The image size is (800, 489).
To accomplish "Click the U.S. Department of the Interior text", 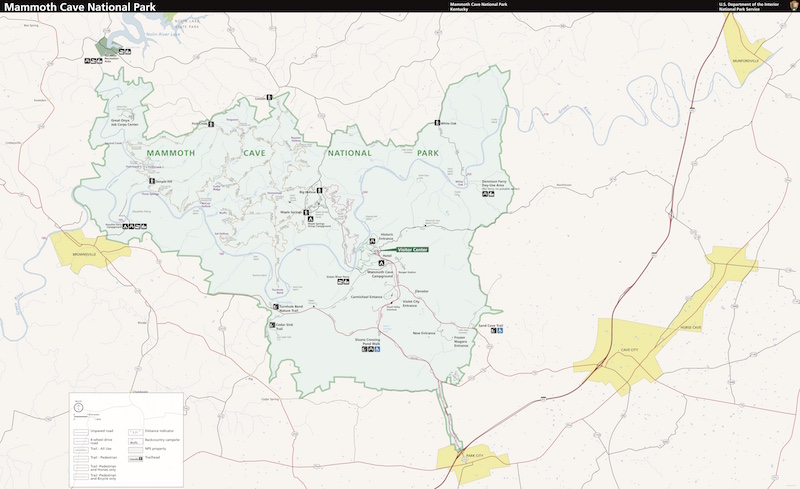I will coord(749,4).
